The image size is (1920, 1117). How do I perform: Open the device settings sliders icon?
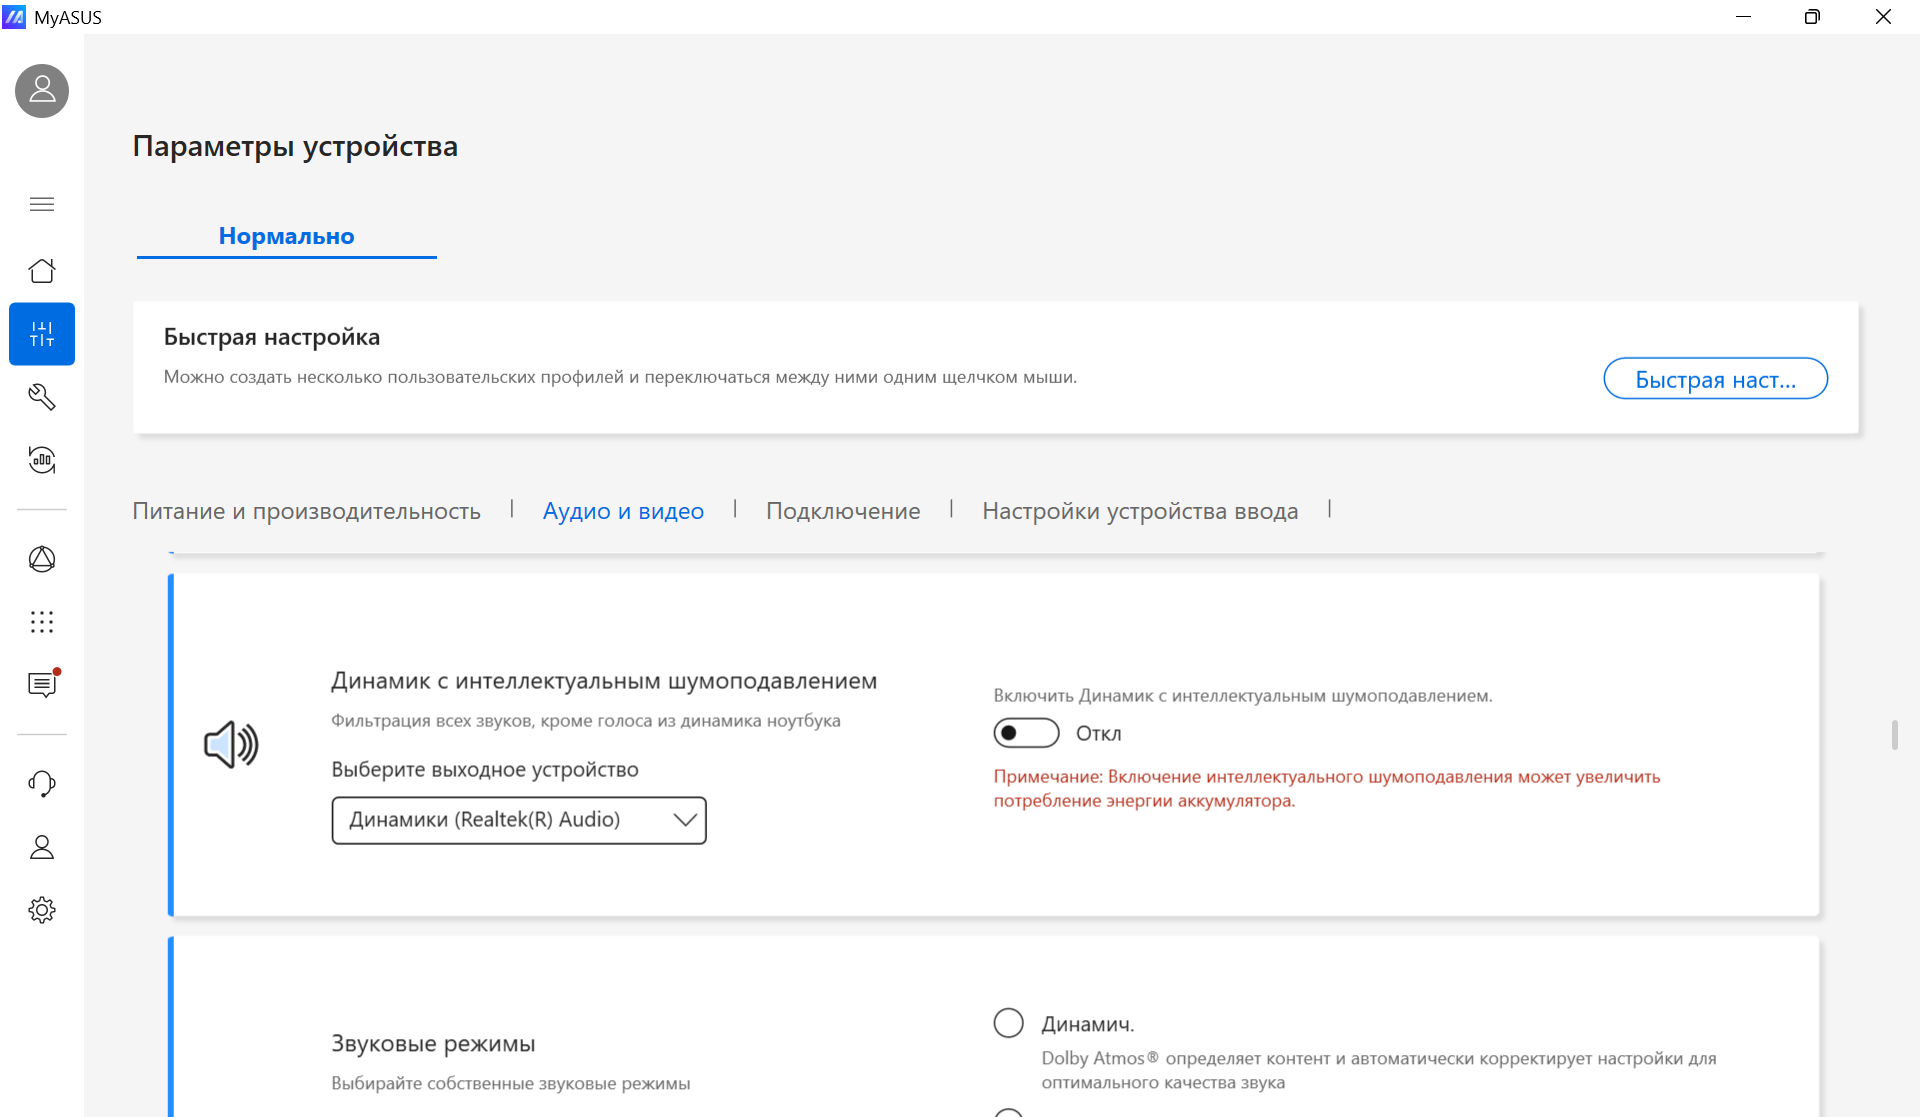coord(42,334)
